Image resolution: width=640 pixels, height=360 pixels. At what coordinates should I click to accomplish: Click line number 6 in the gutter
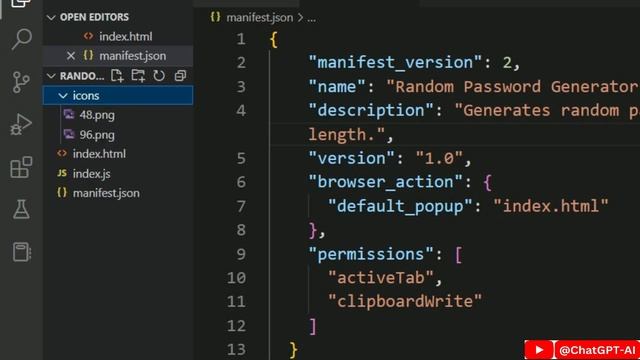coord(241,182)
